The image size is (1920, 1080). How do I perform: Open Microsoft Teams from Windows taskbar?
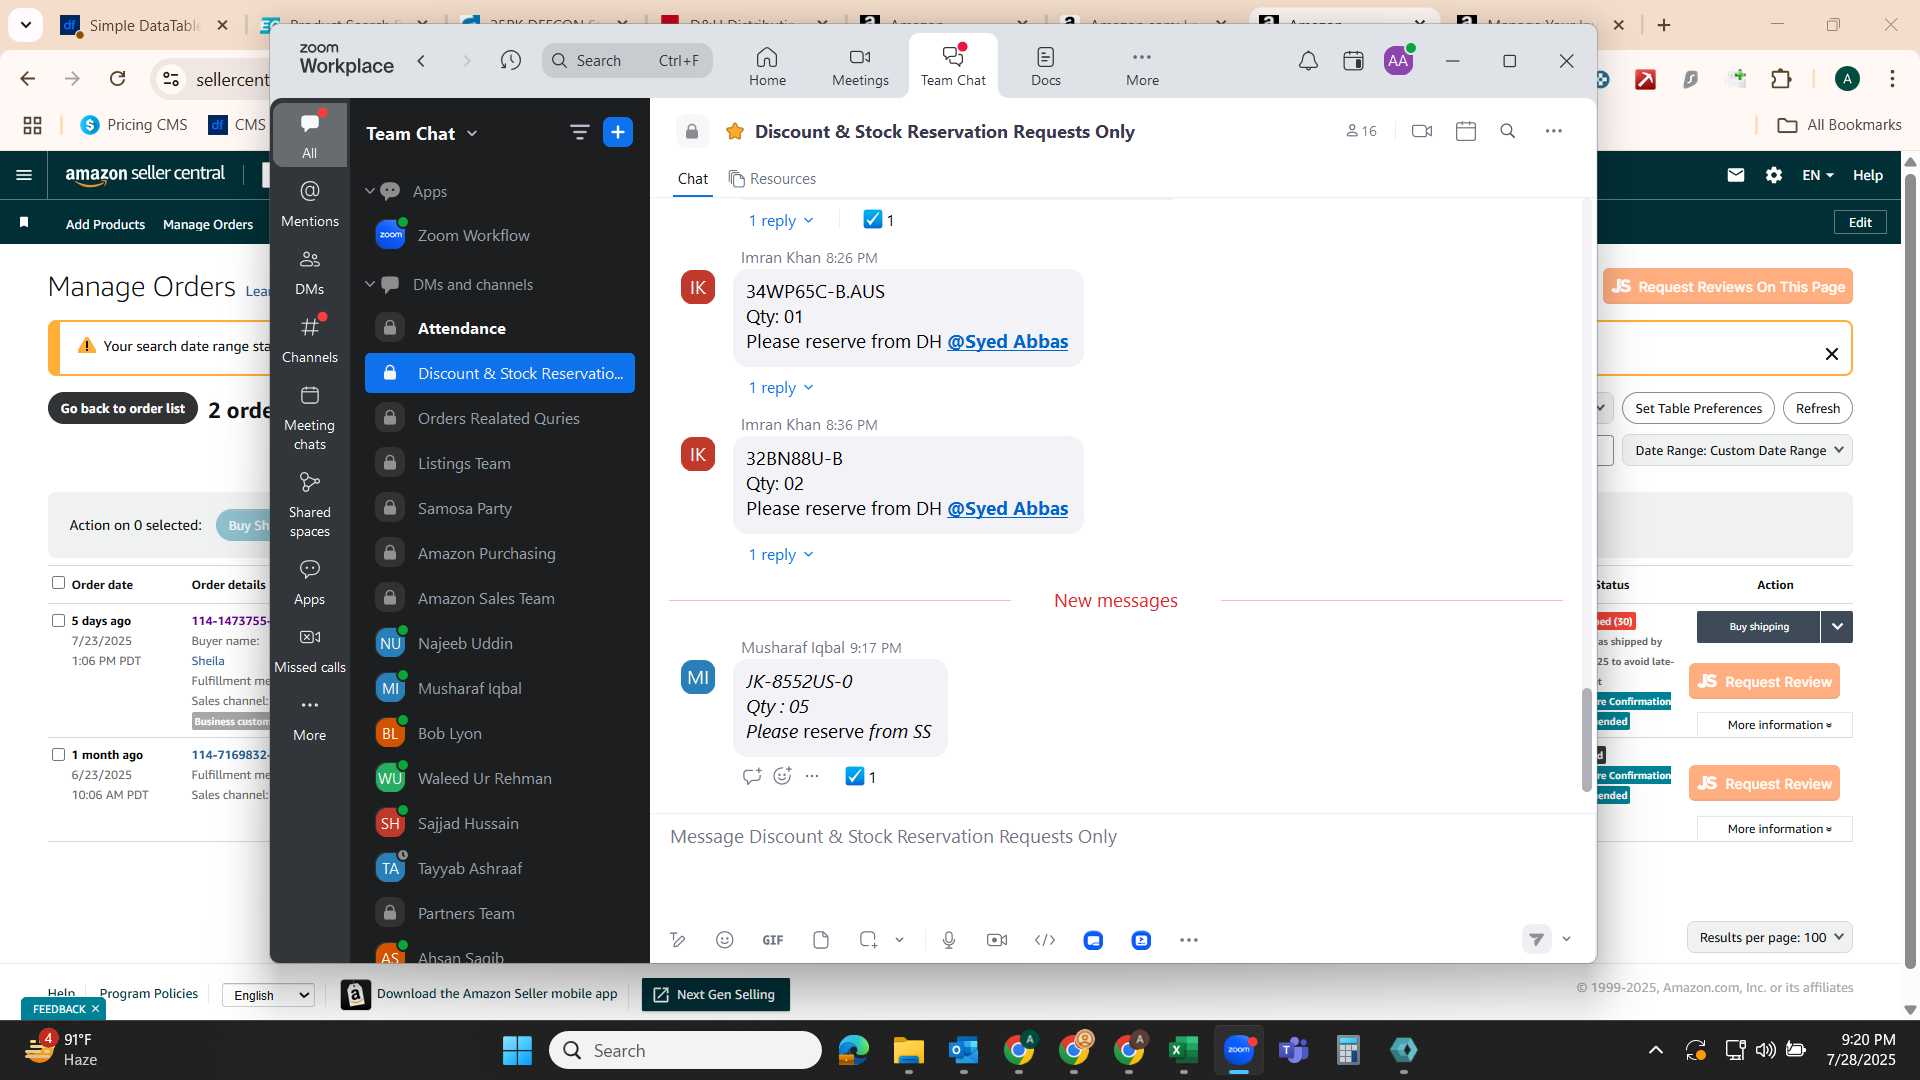[1293, 1050]
